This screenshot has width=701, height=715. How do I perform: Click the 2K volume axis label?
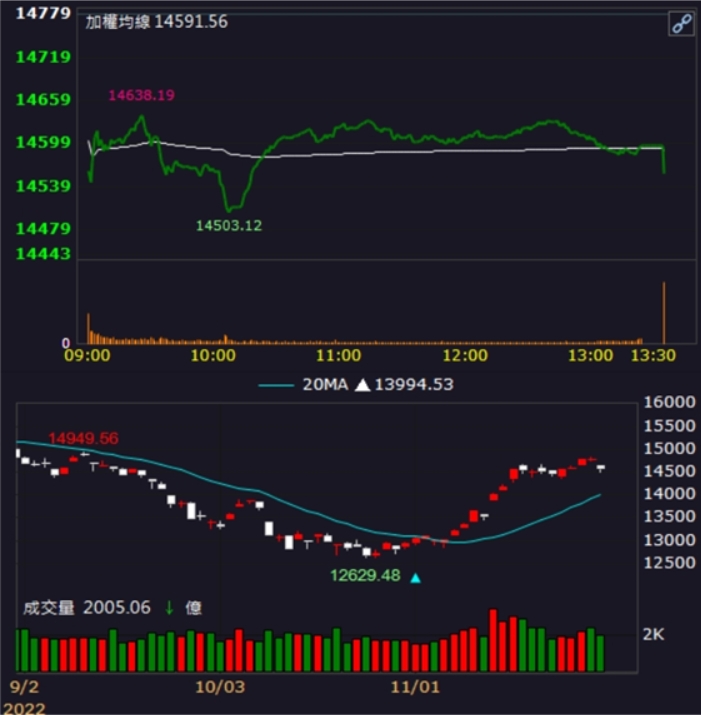click(653, 634)
